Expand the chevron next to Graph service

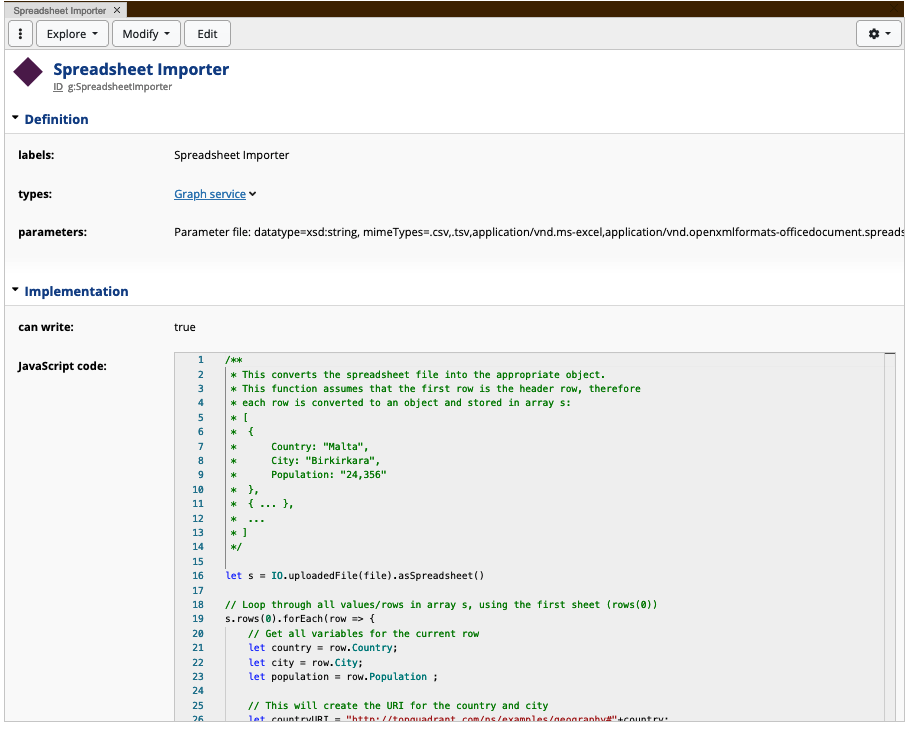pos(250,194)
